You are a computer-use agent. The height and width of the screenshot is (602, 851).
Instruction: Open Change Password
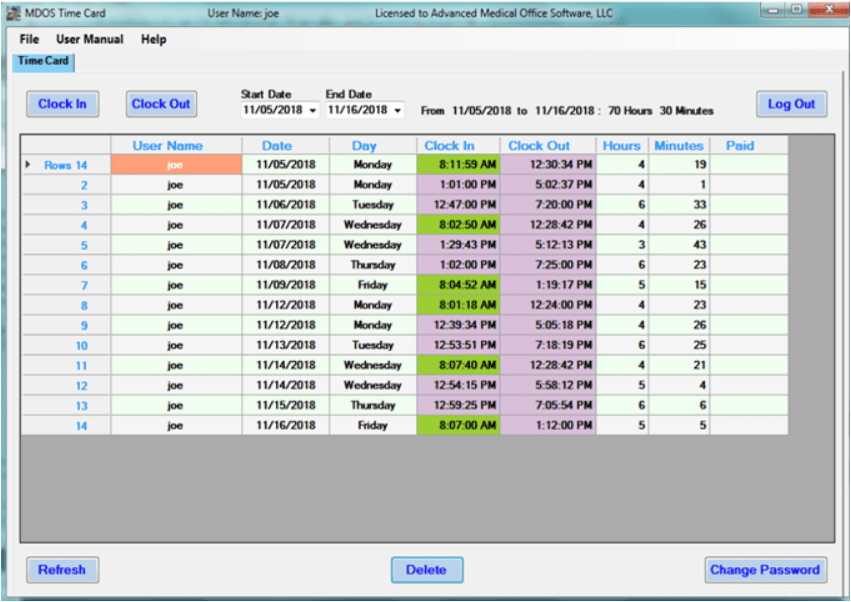765,570
